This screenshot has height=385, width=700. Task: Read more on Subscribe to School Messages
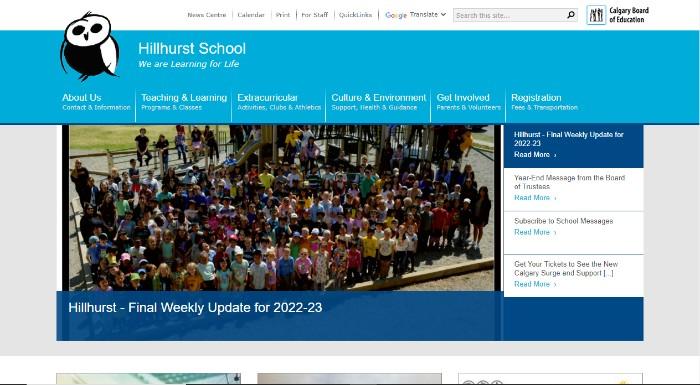535,232
